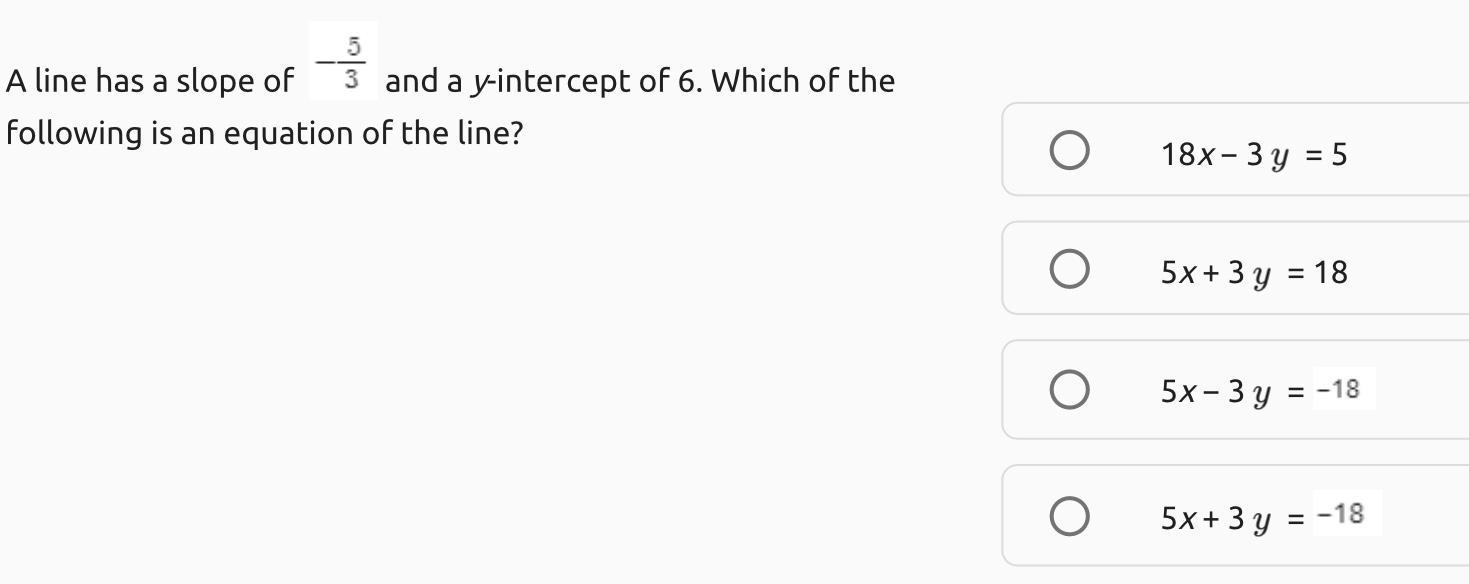Mark the radio button for 5x − 3y = −18
Viewport: 1469px width, 584px height.
pos(1069,389)
